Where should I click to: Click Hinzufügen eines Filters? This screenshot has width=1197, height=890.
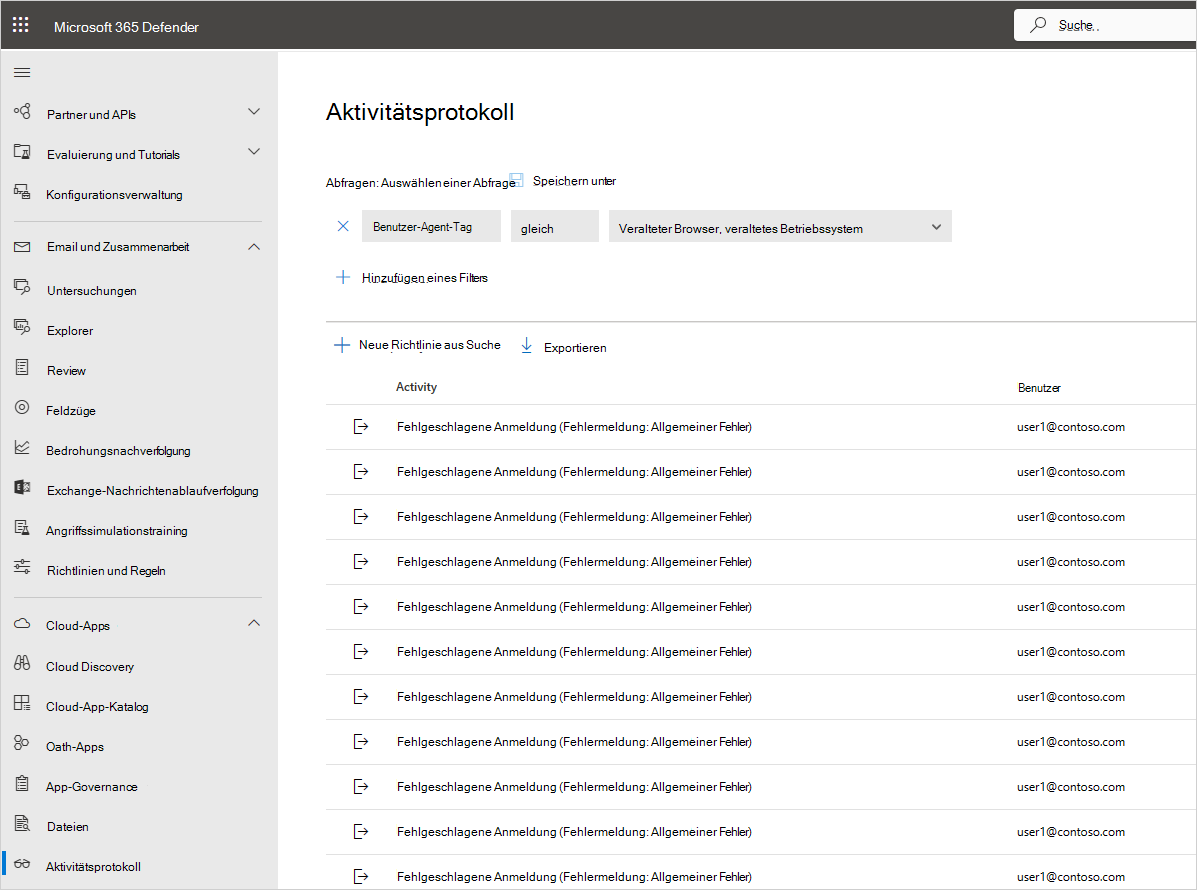point(424,277)
